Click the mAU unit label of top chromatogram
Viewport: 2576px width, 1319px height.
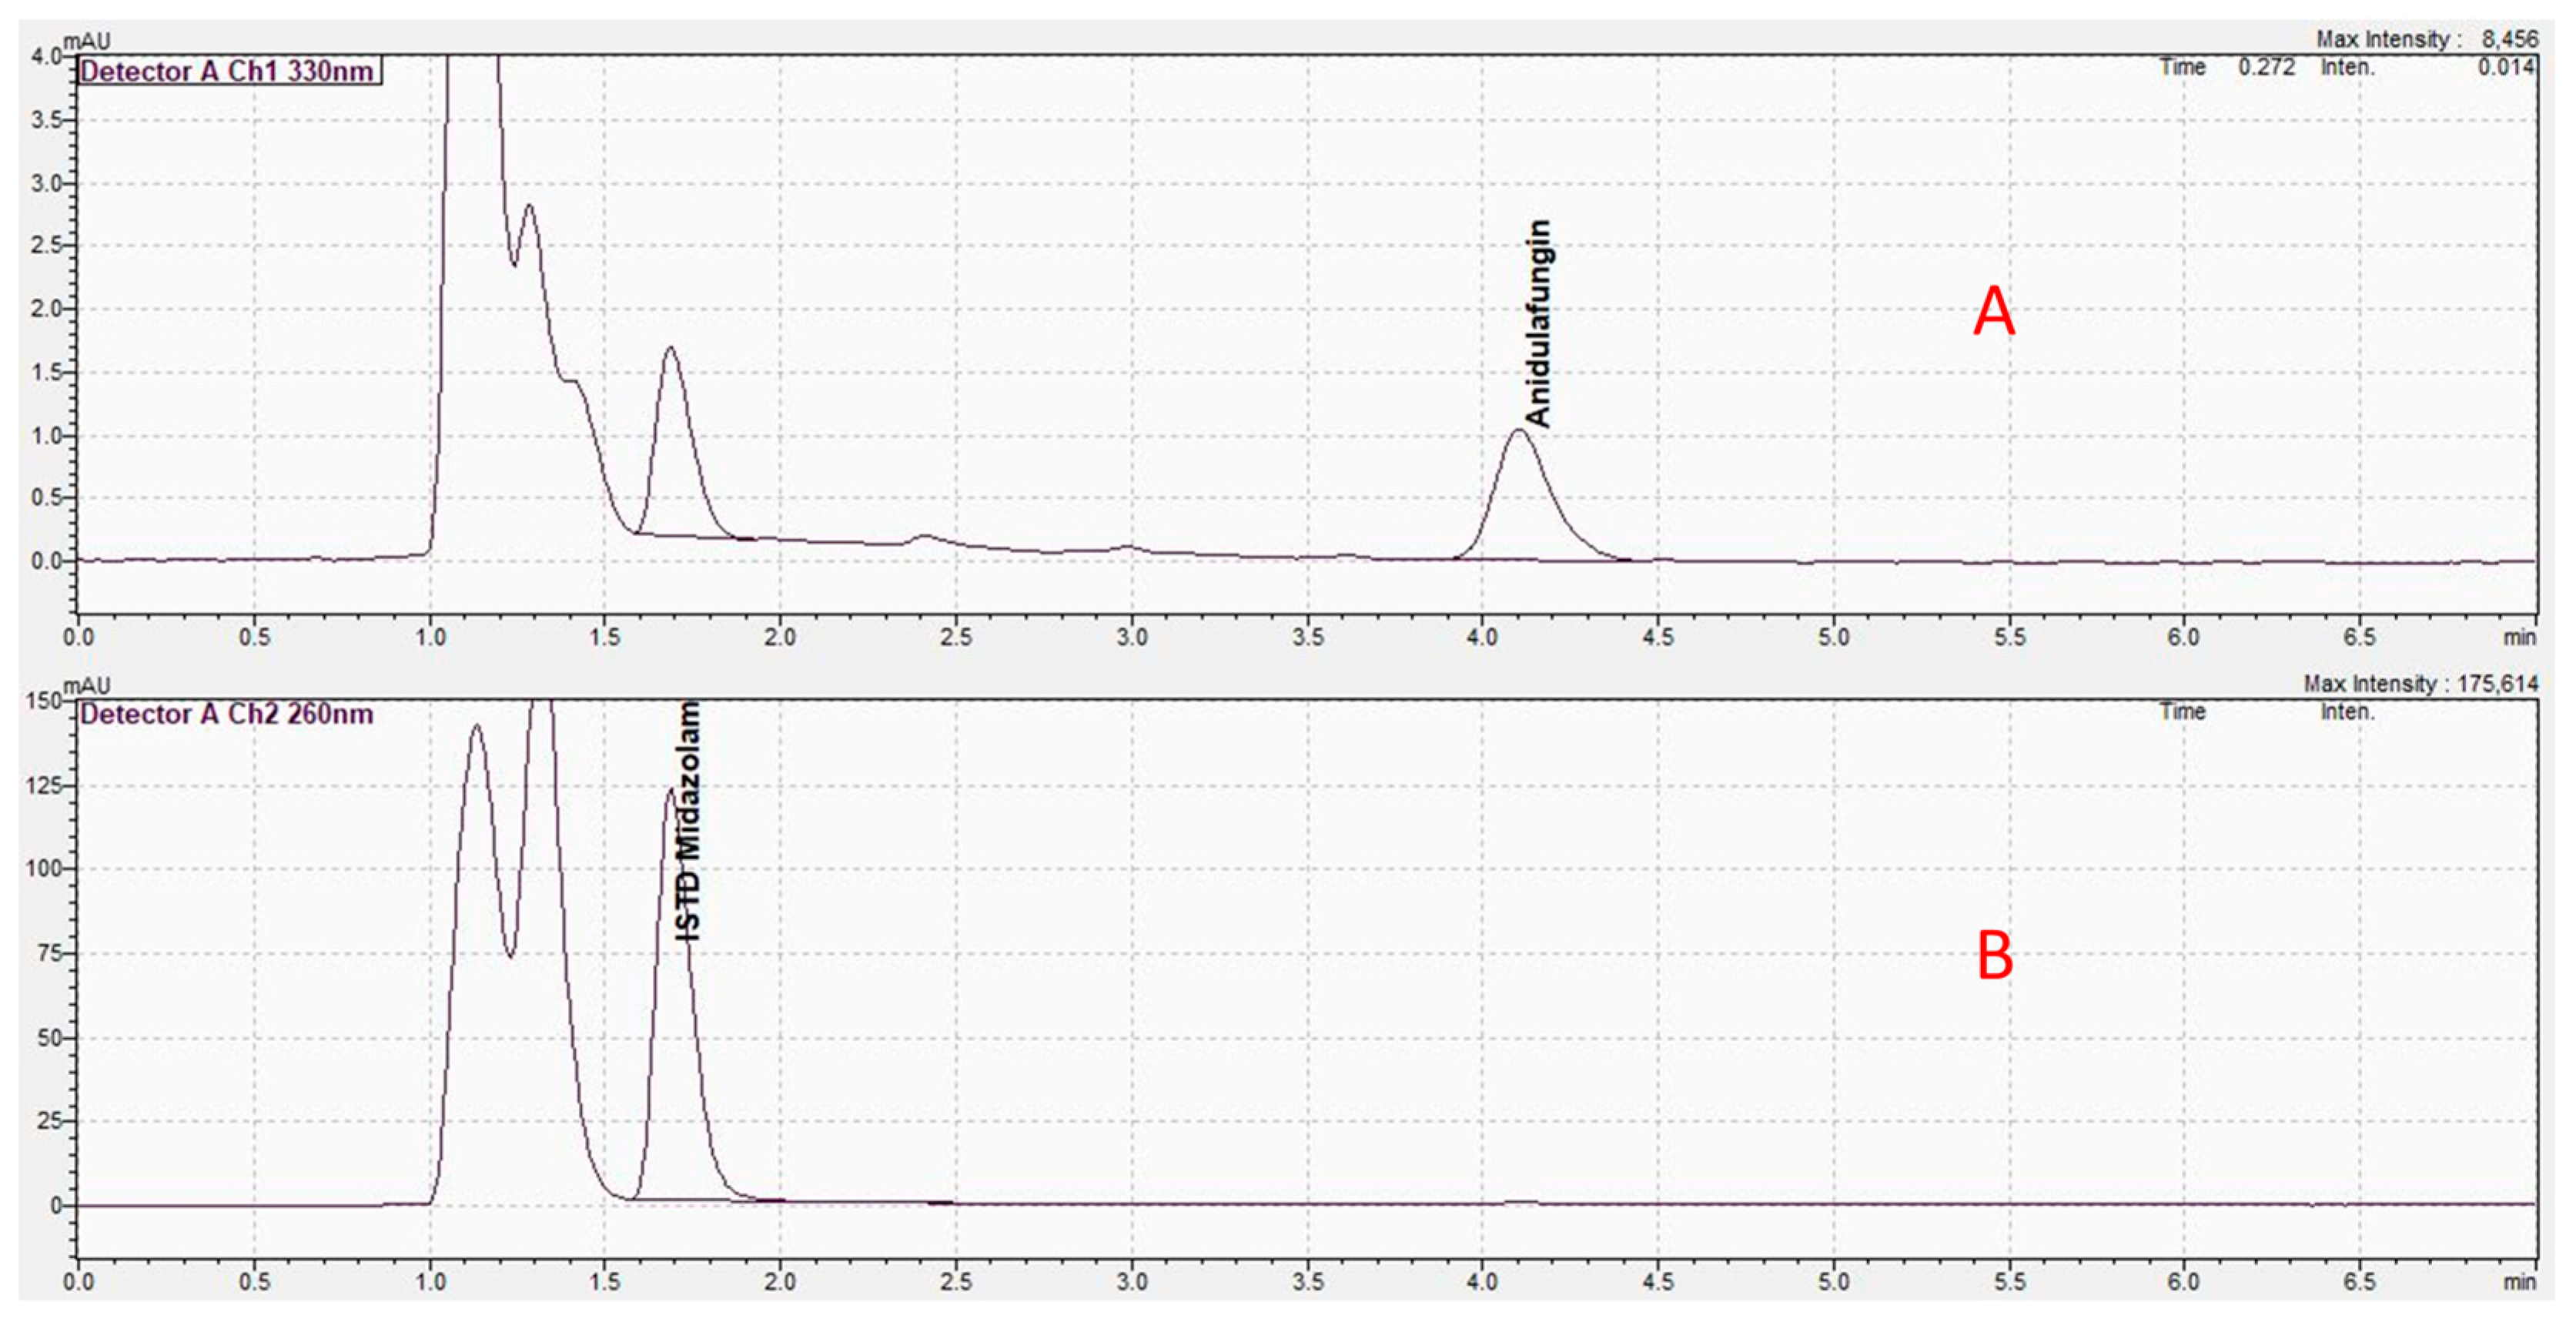pos(87,41)
